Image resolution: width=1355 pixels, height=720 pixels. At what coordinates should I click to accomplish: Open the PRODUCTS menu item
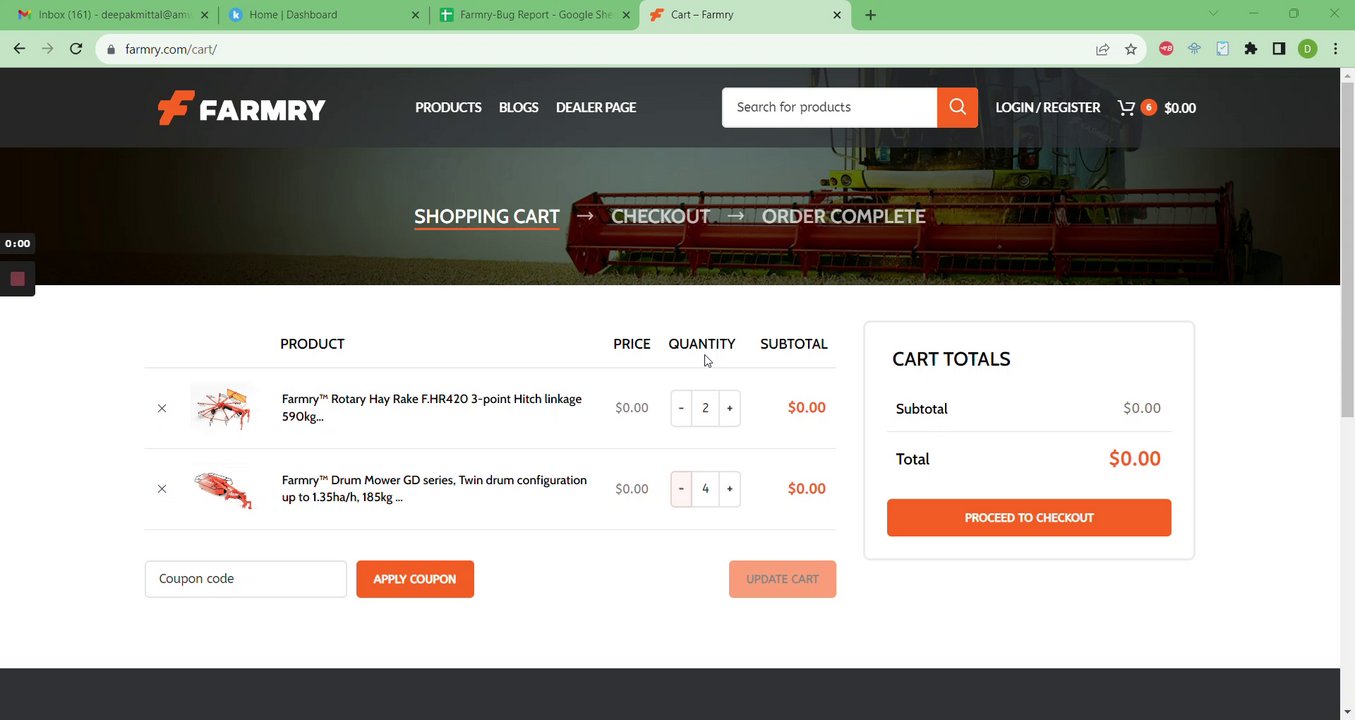click(448, 108)
